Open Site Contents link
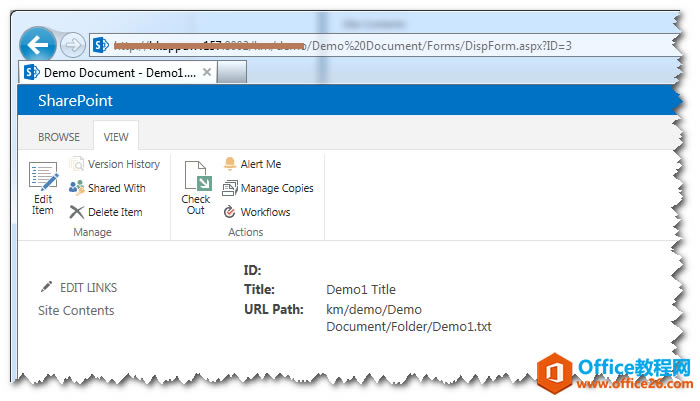700x401 pixels. 76,310
